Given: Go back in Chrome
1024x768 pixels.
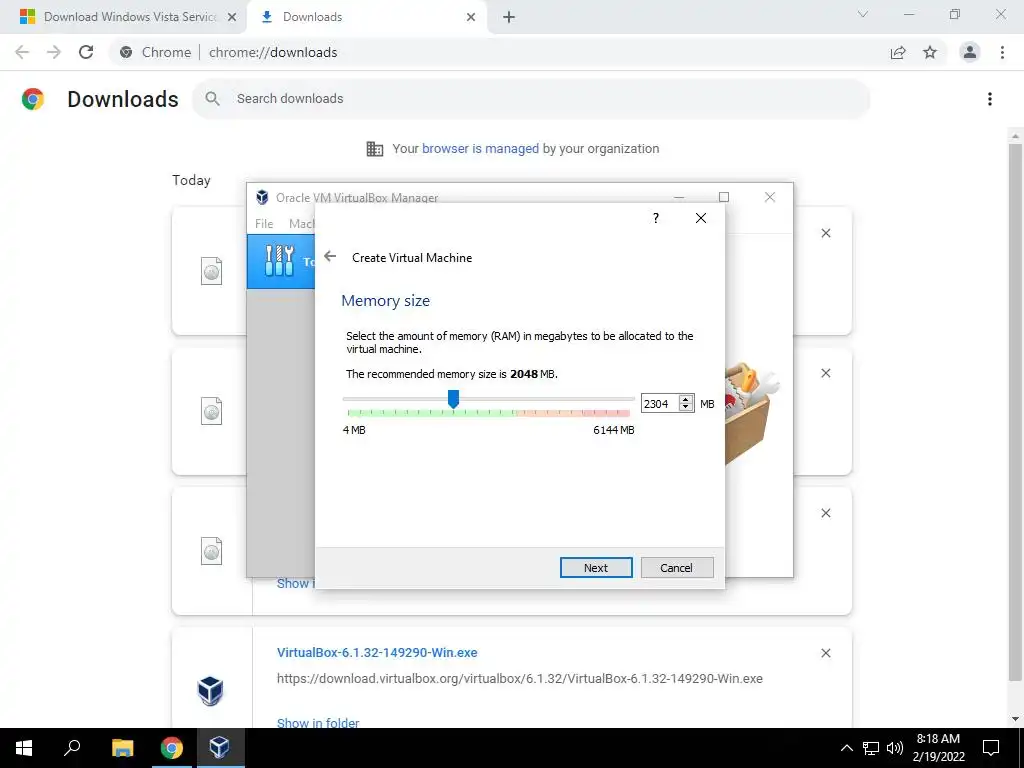Looking at the screenshot, I should pos(22,52).
